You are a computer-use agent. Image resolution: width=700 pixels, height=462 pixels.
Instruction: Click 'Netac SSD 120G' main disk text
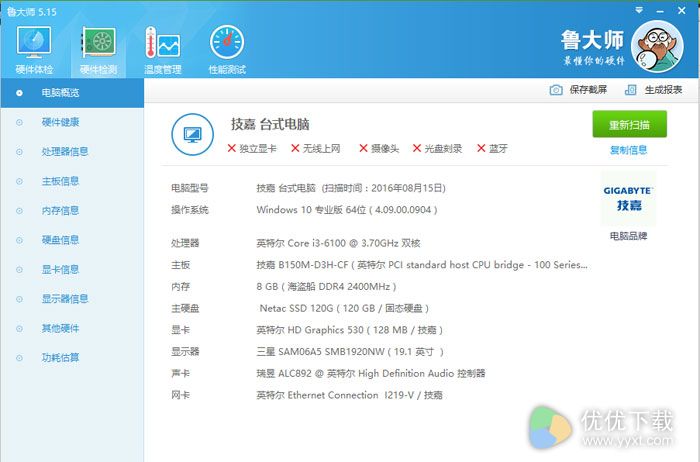point(296,308)
